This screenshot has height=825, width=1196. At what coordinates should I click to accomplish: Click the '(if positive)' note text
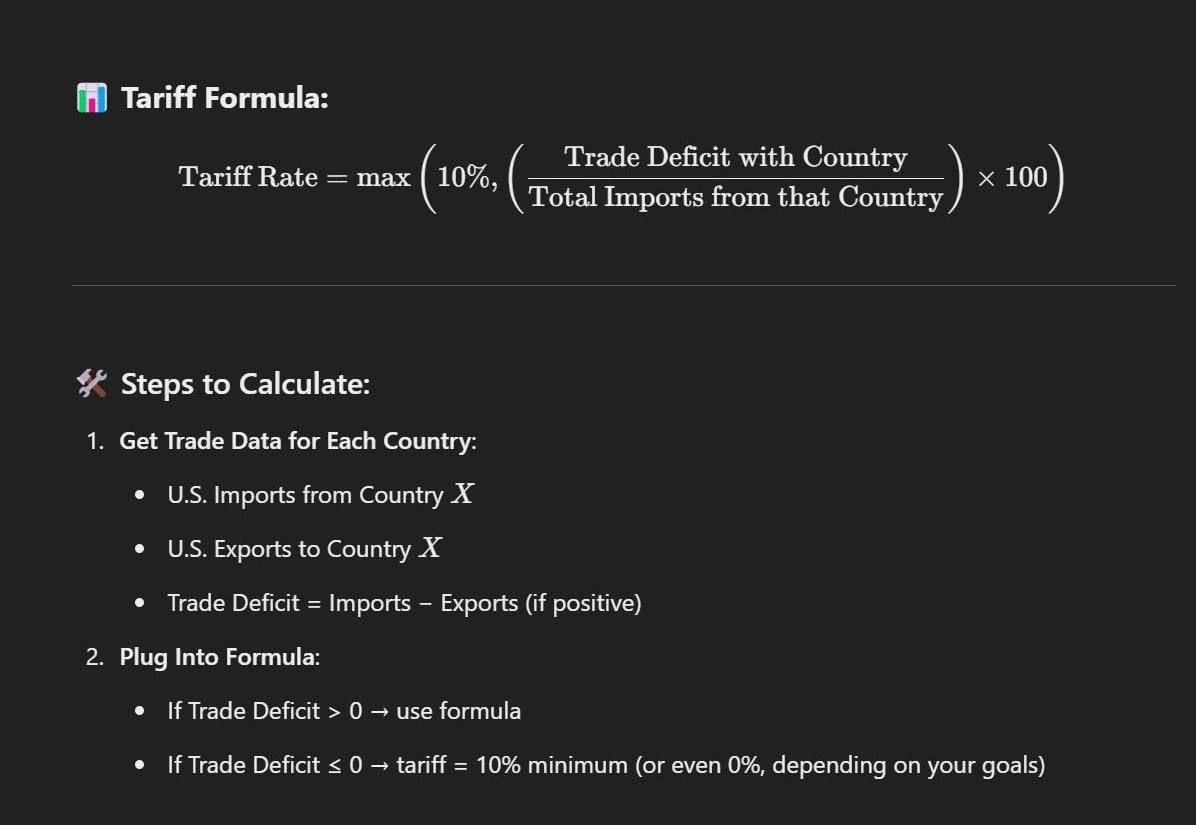[583, 603]
